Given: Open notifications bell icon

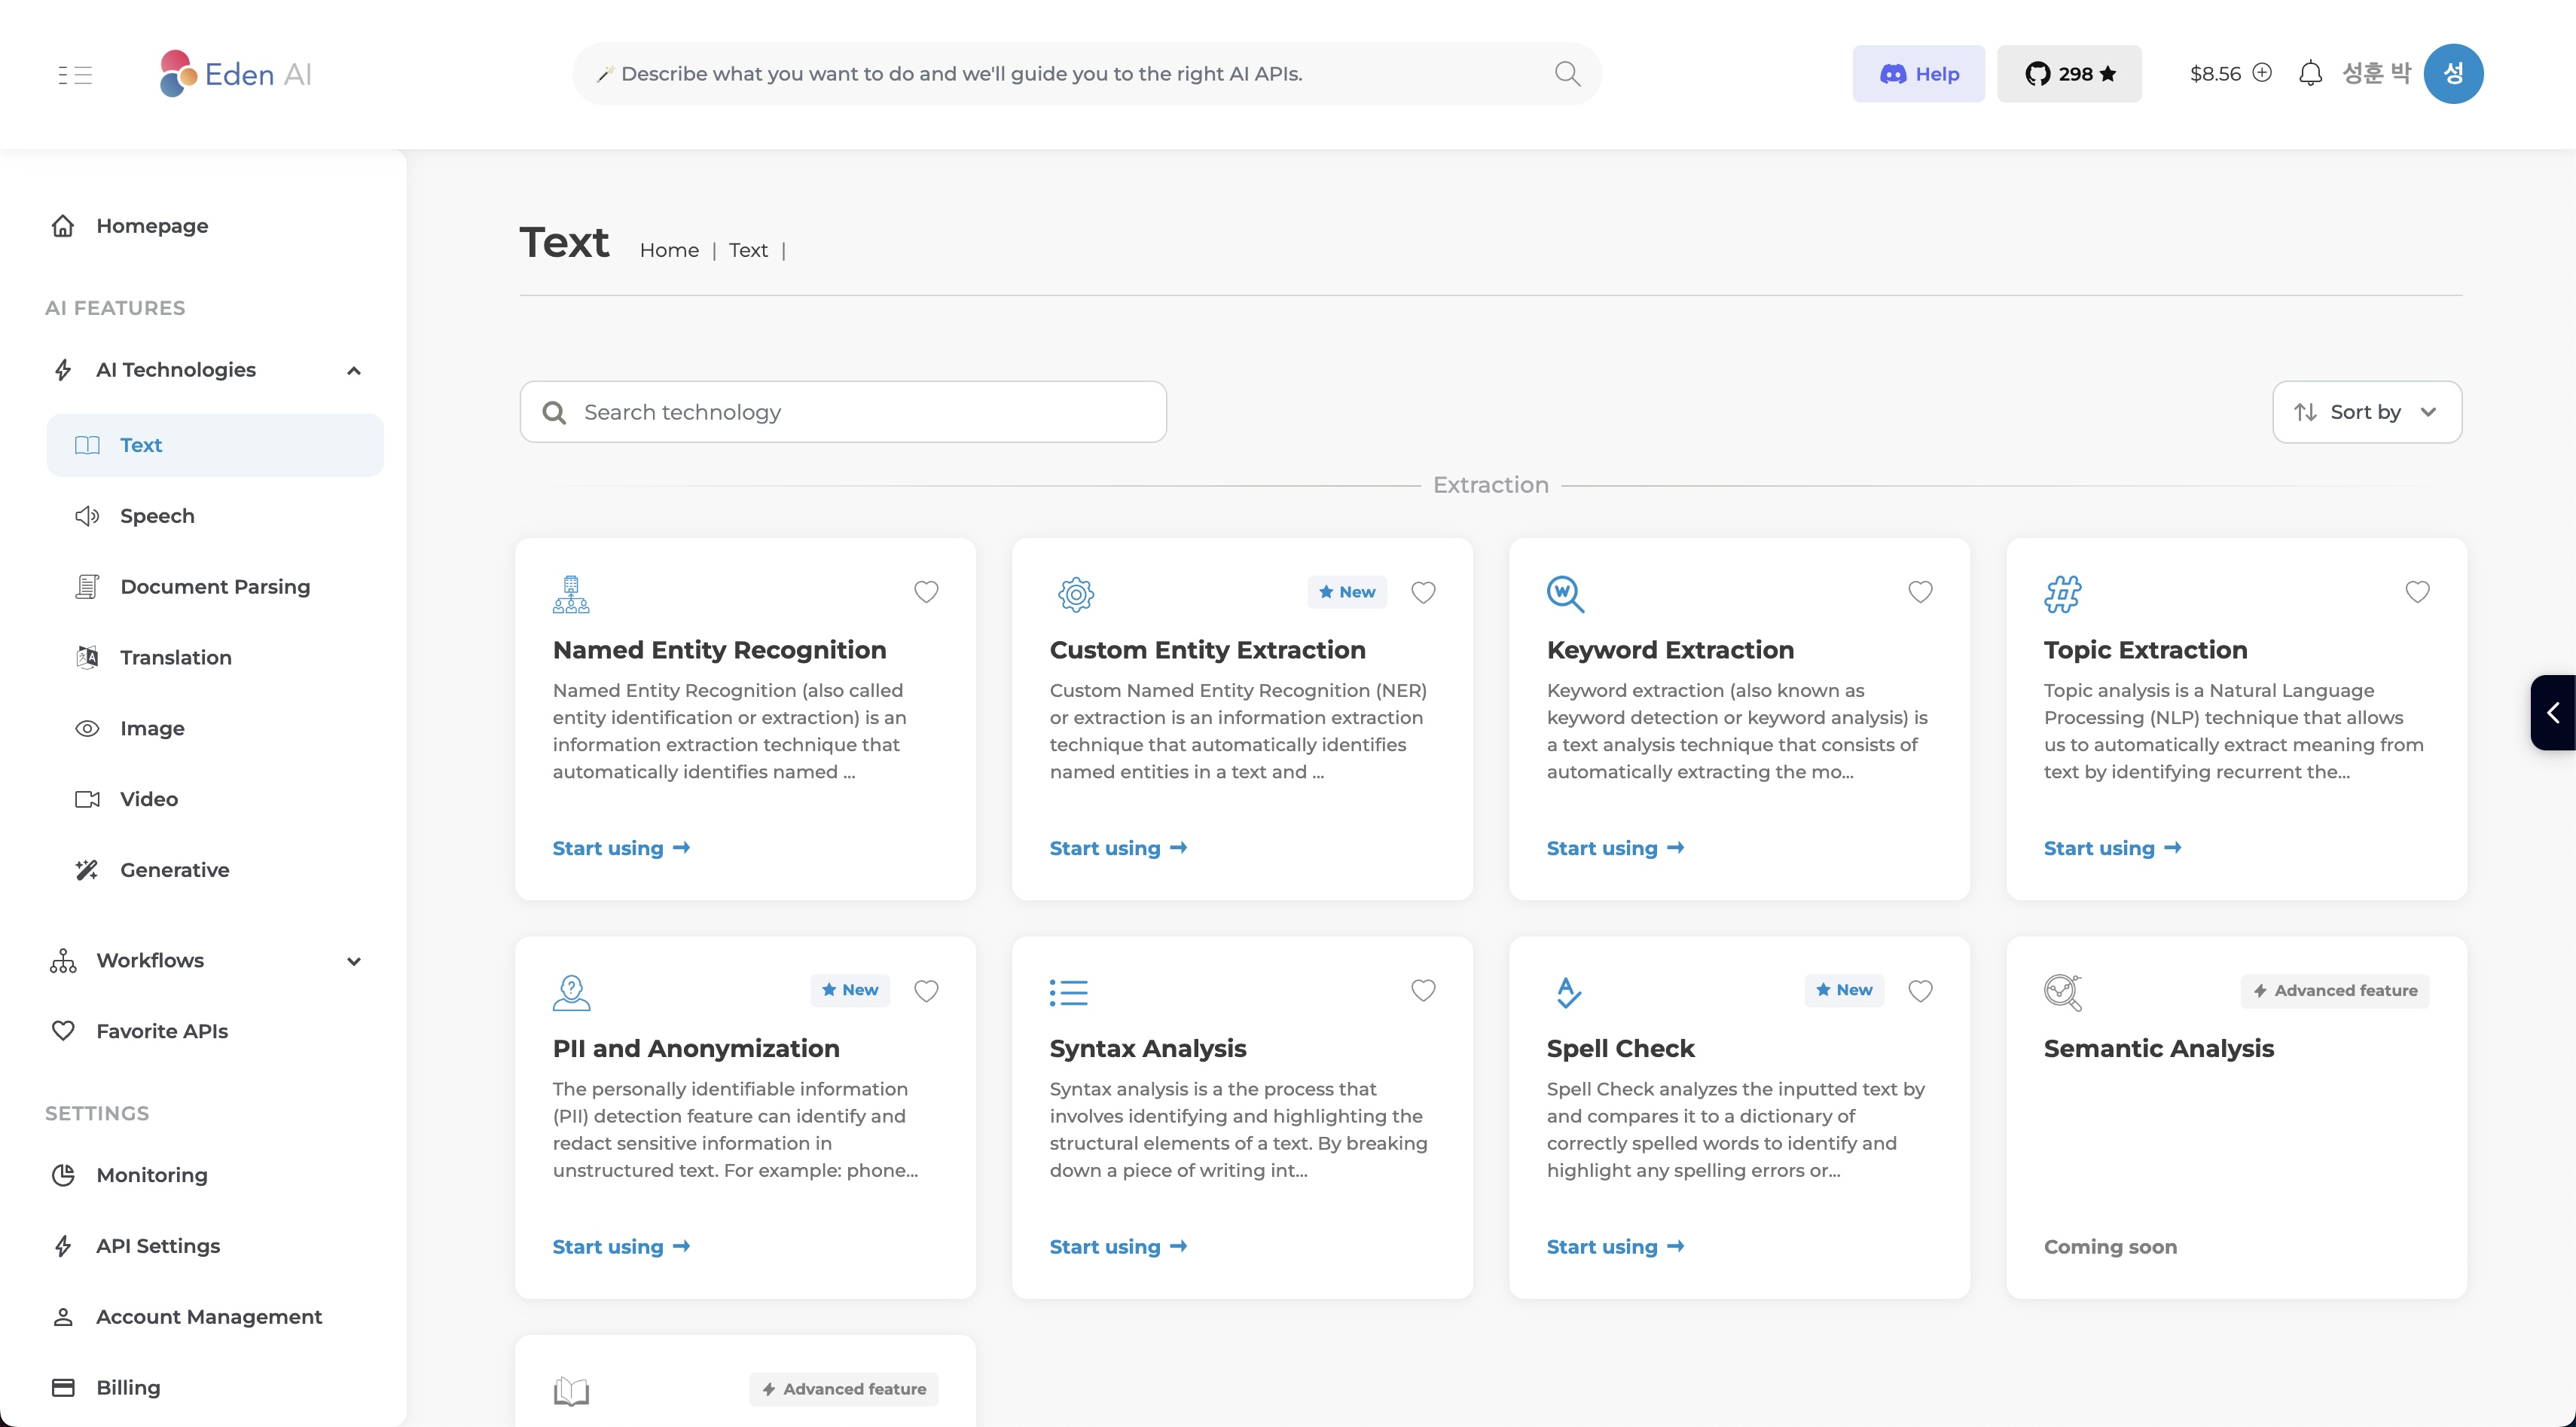Looking at the screenshot, I should [x=2310, y=74].
